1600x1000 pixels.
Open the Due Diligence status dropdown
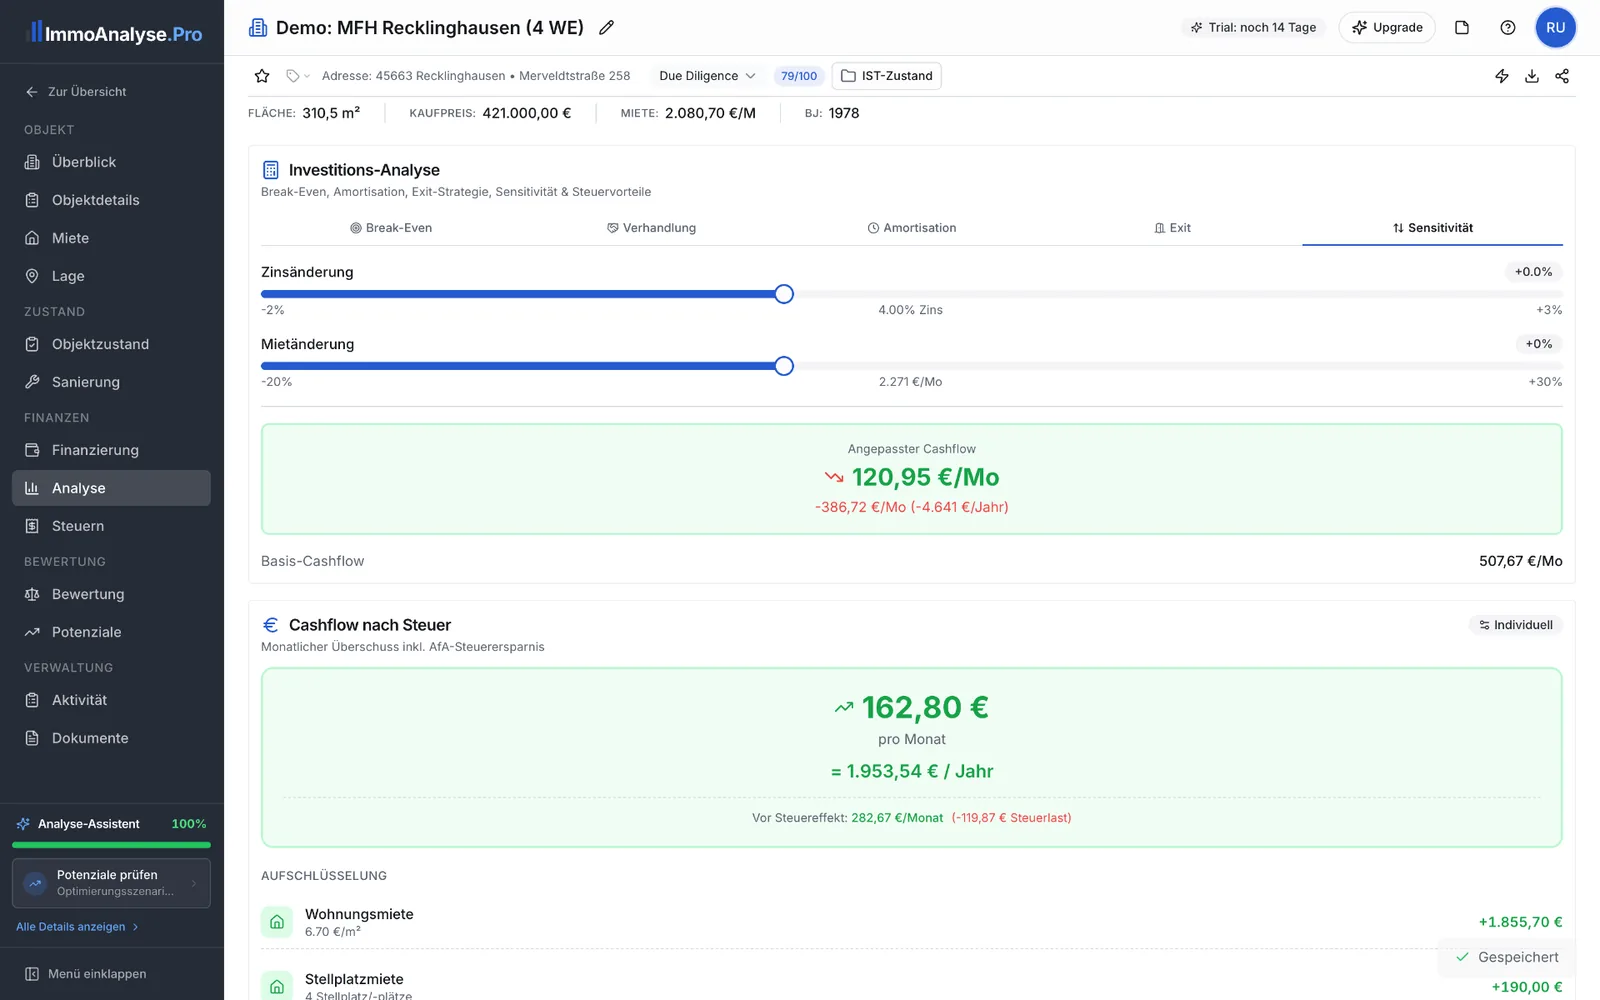tap(707, 76)
